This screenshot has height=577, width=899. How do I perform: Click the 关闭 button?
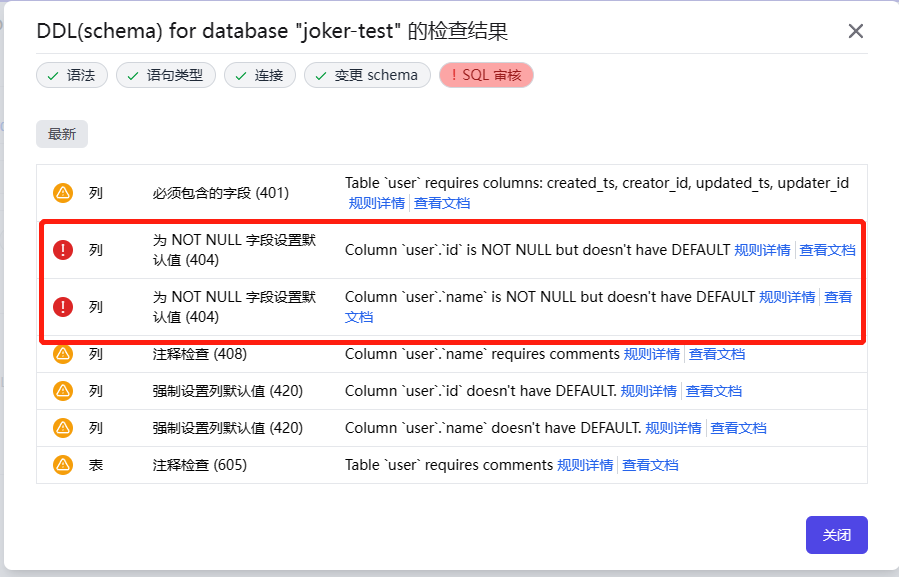click(837, 535)
